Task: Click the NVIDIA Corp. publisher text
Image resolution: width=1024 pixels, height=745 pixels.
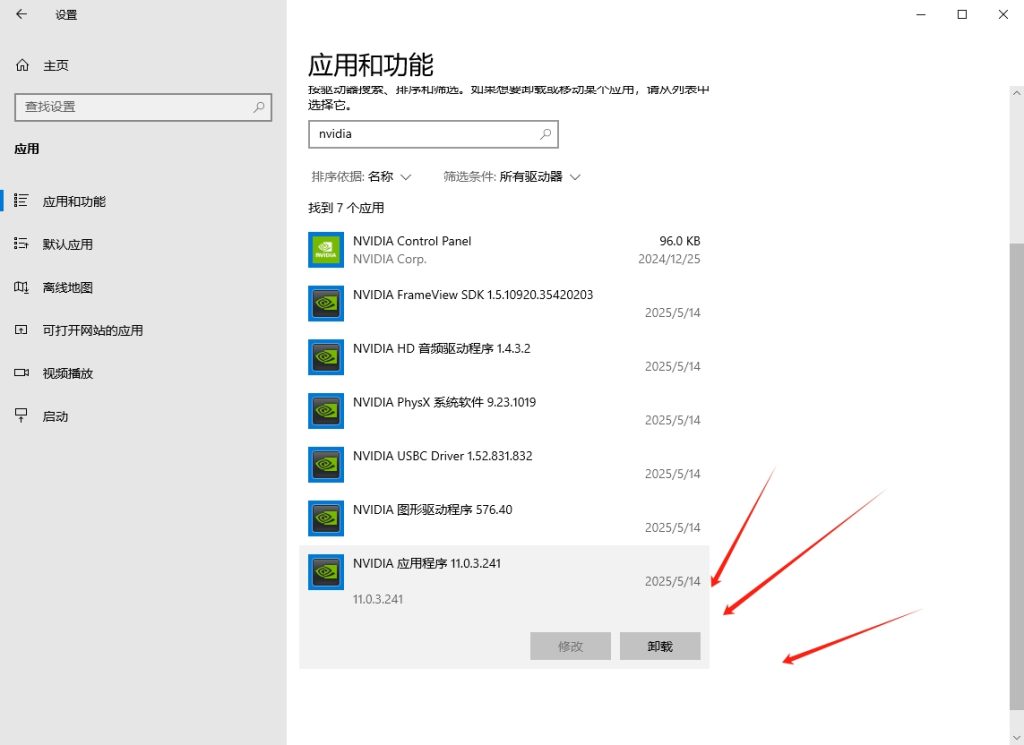Action: point(389,259)
